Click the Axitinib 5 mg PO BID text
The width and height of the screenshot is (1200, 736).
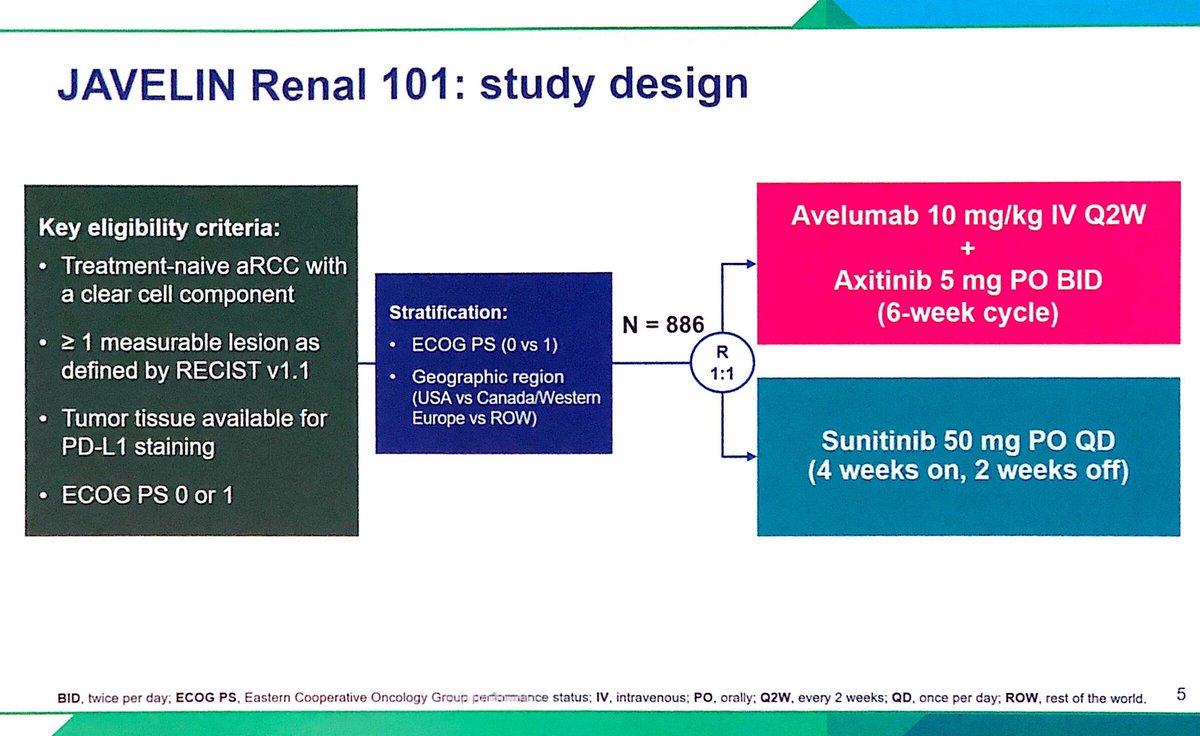968,281
